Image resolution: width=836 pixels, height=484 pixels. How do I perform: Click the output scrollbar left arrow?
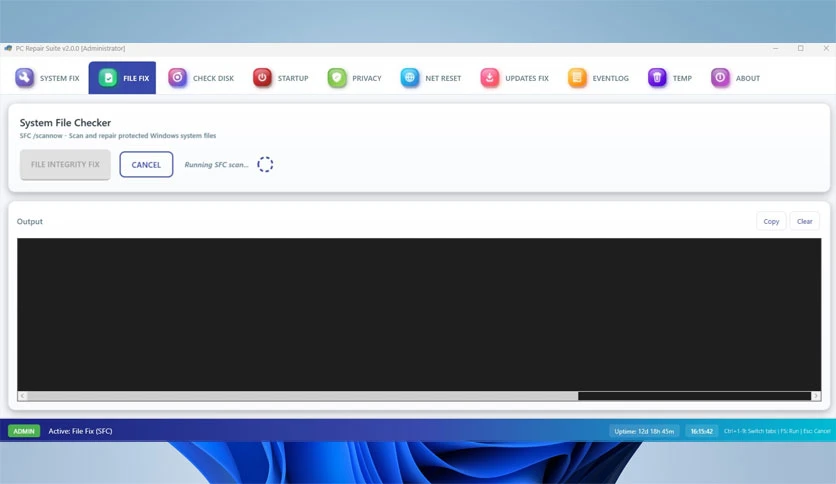(x=22, y=396)
